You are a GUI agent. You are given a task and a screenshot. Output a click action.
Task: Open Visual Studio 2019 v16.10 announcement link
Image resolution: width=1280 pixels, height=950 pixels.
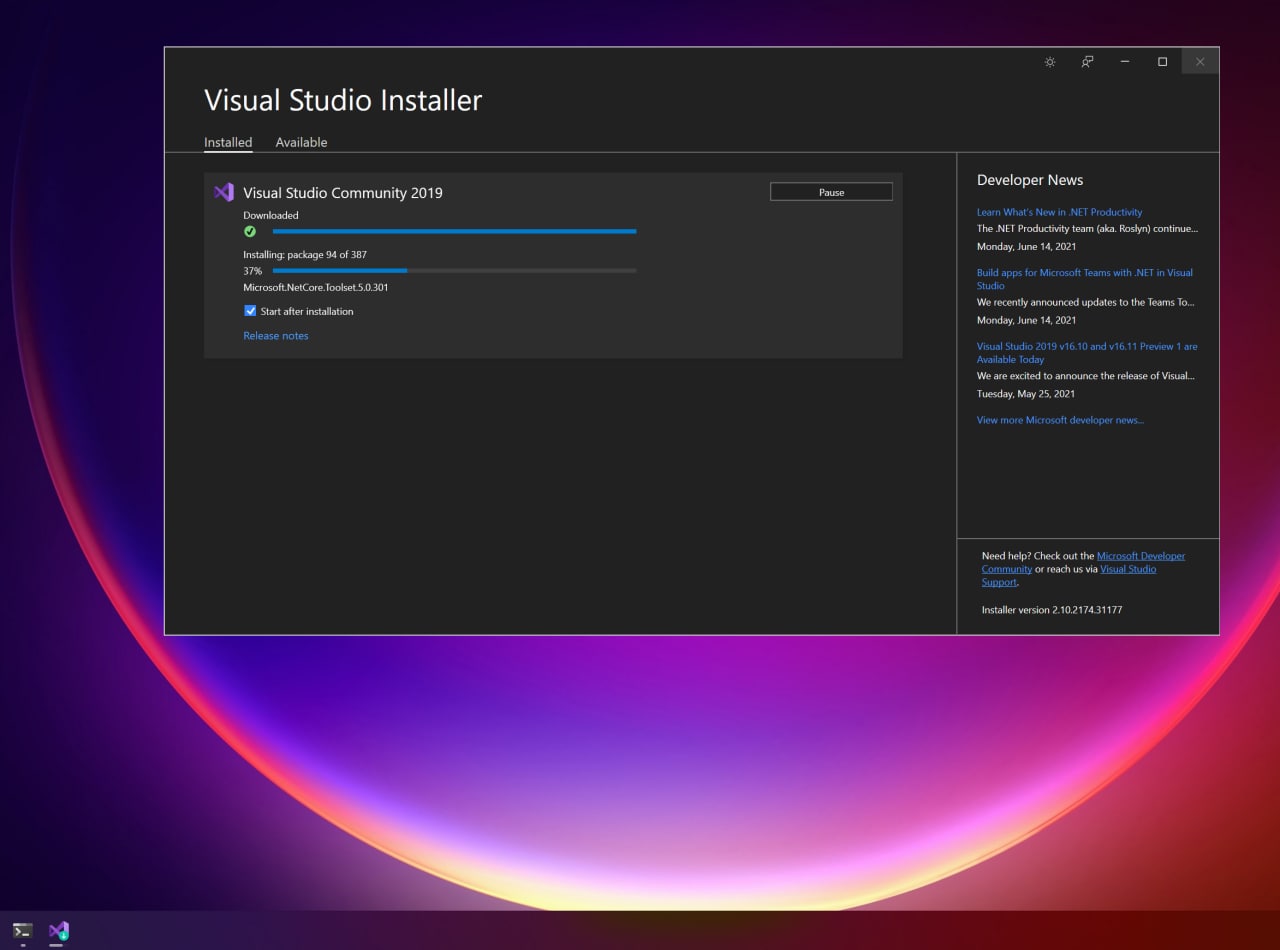click(1087, 353)
